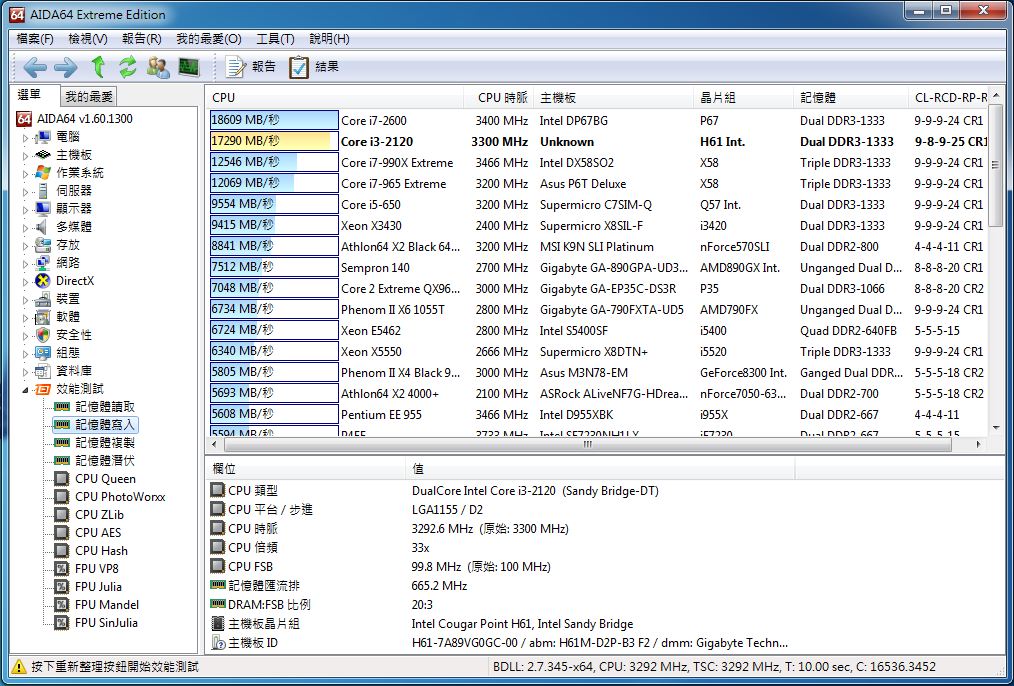Select the DirectX tree icon
This screenshot has height=686, width=1014.
pyautogui.click(x=43, y=281)
